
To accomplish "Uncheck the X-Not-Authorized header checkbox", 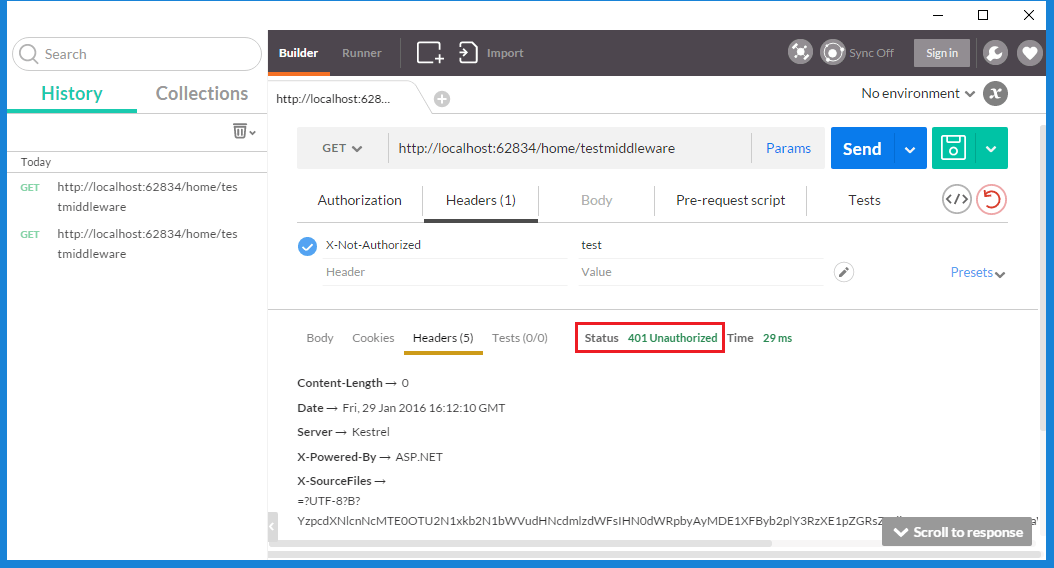I will (307, 247).
